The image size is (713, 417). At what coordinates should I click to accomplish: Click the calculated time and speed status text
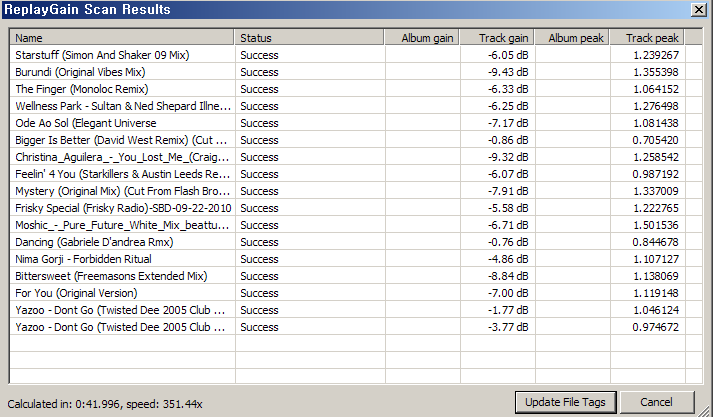coord(105,404)
